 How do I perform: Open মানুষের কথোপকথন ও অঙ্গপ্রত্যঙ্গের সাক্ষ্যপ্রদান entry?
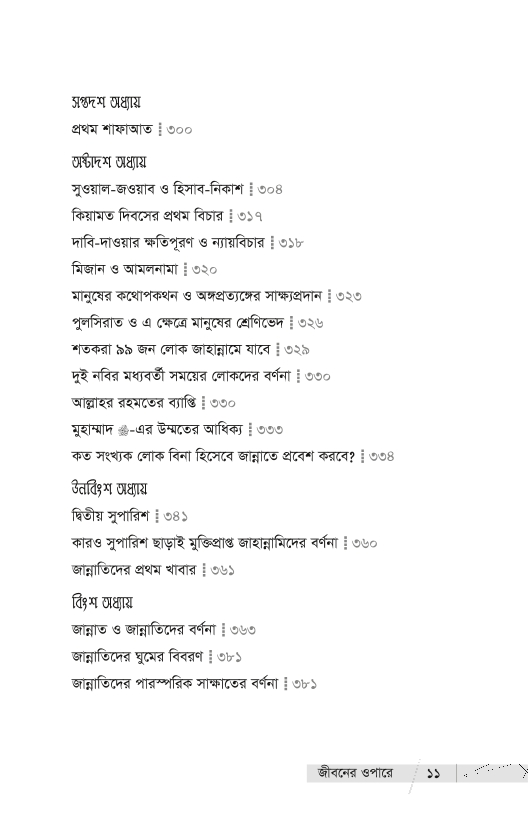pyautogui.click(x=216, y=296)
